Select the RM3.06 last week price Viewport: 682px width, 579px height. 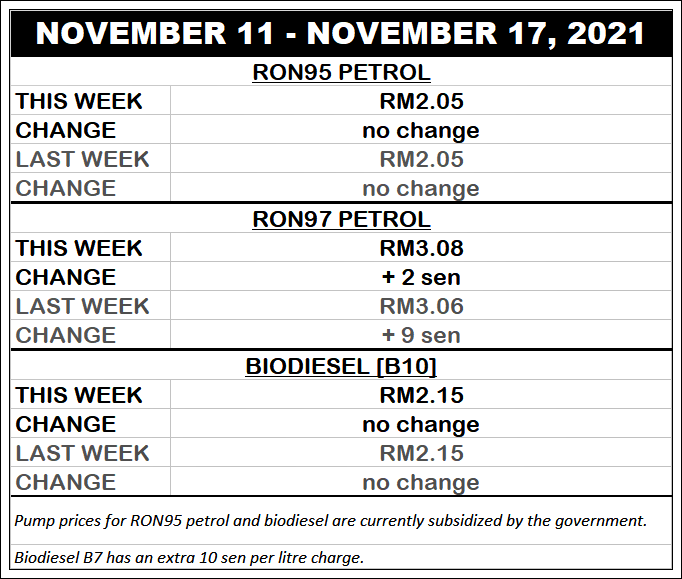(x=421, y=307)
